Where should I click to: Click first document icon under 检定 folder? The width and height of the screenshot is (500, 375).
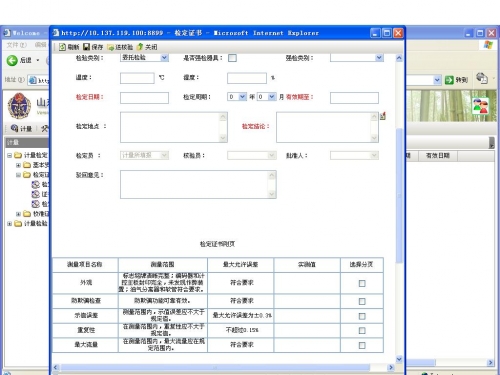[x=36, y=184]
